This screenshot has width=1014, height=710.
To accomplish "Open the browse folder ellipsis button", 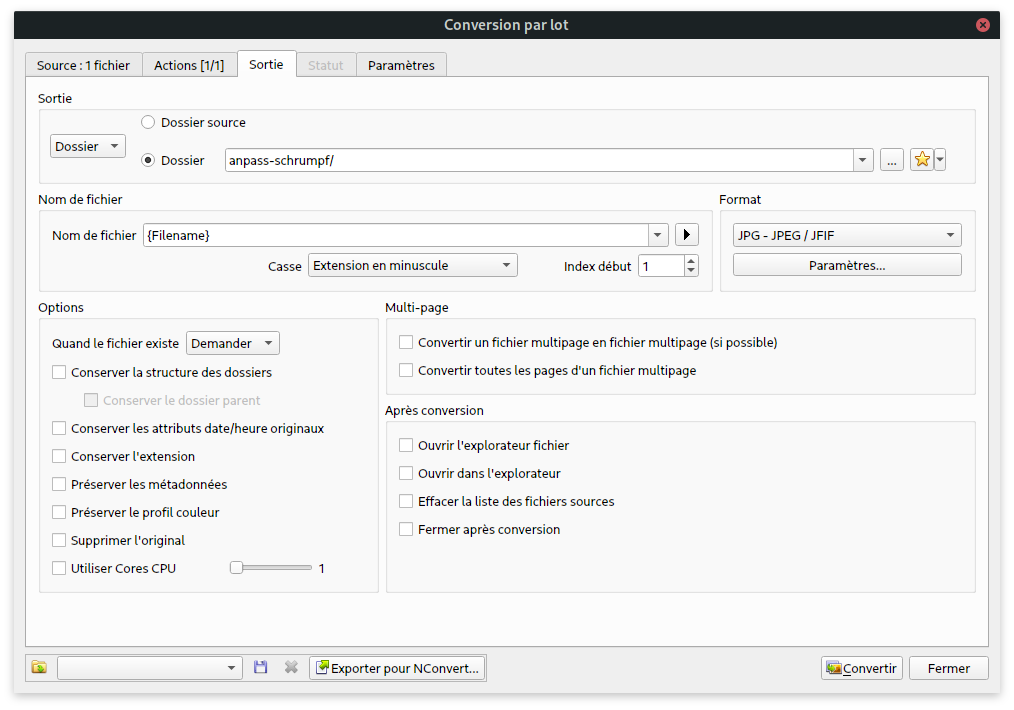I will click(x=891, y=160).
